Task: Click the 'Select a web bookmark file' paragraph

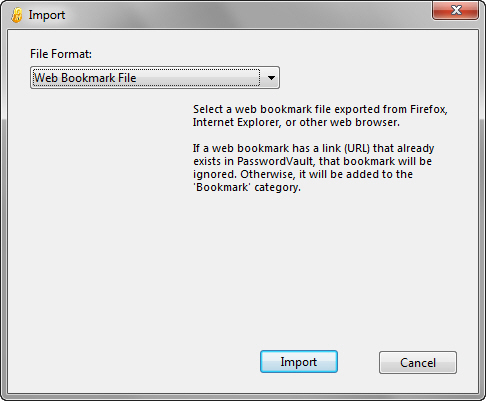Action: 320,116
